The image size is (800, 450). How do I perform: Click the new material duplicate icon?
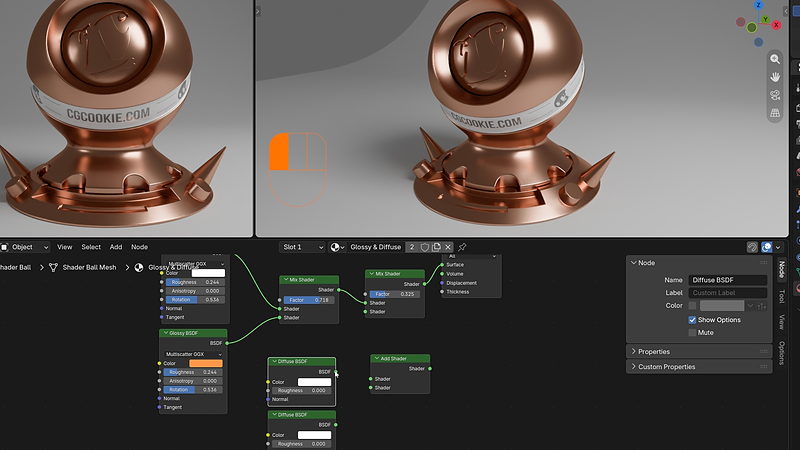[436, 247]
